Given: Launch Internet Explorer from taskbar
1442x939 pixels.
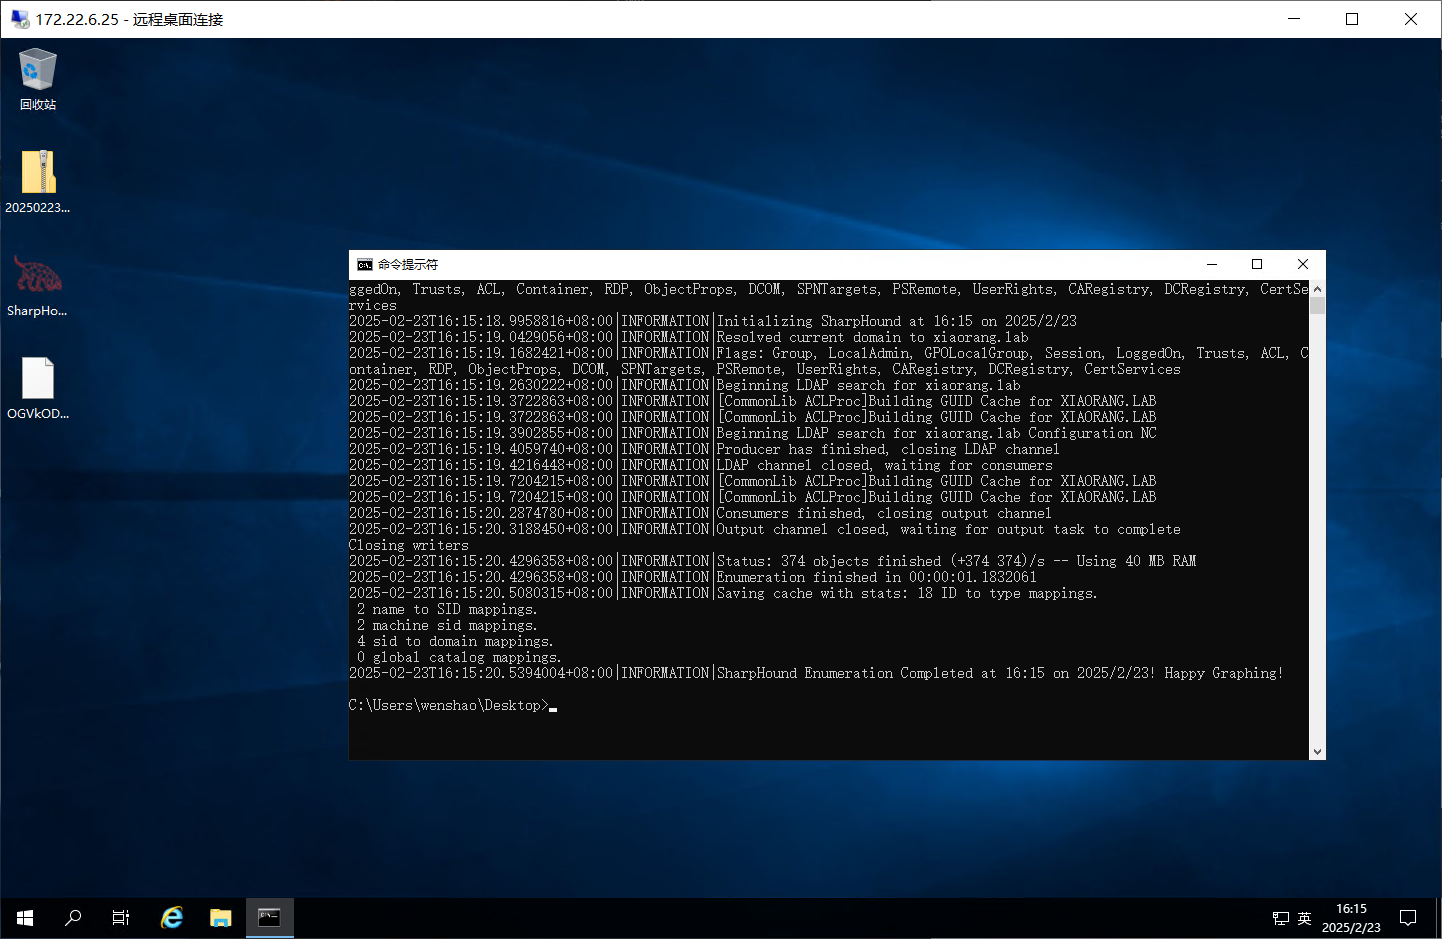Looking at the screenshot, I should click(172, 917).
